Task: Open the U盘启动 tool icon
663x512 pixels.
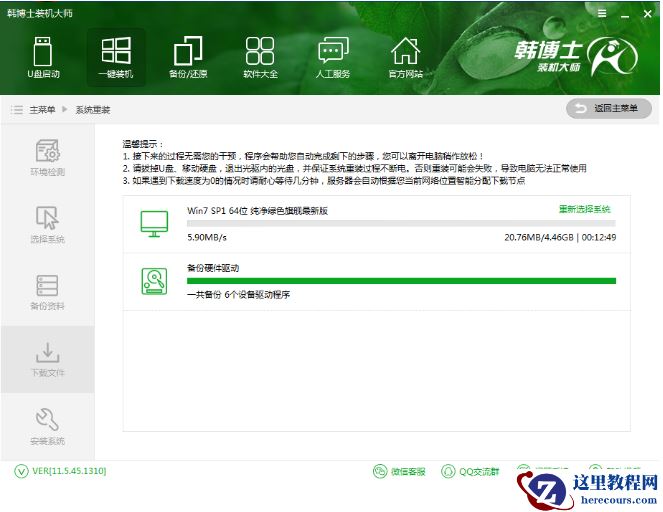Action: (43, 51)
